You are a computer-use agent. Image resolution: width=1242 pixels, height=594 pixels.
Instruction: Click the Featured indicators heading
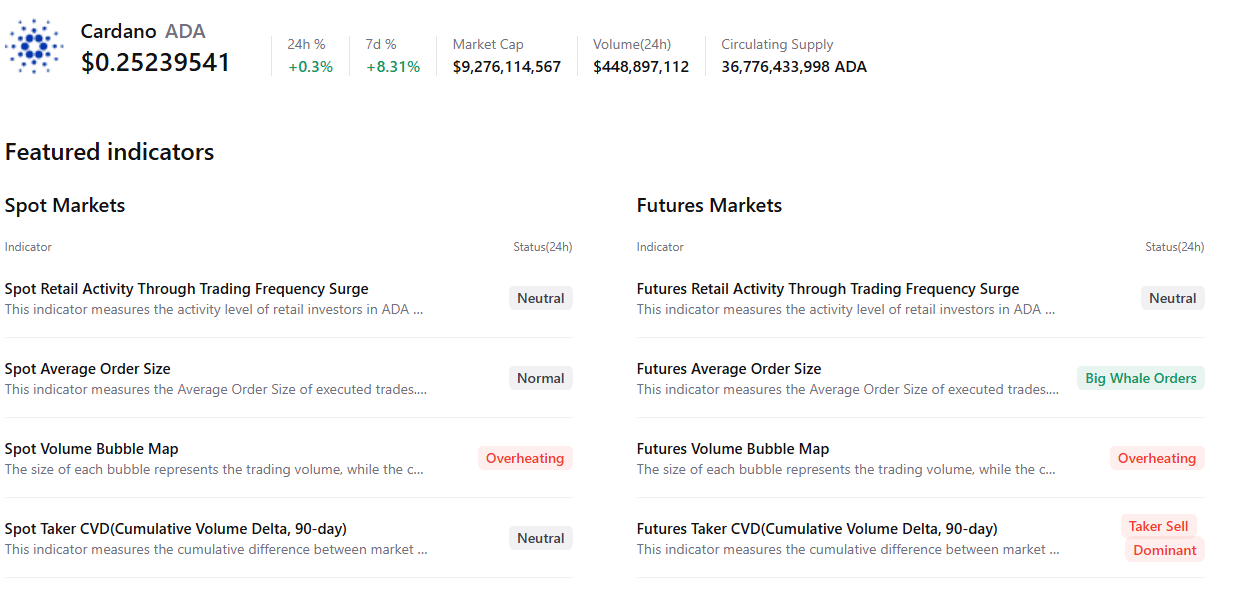click(x=110, y=152)
